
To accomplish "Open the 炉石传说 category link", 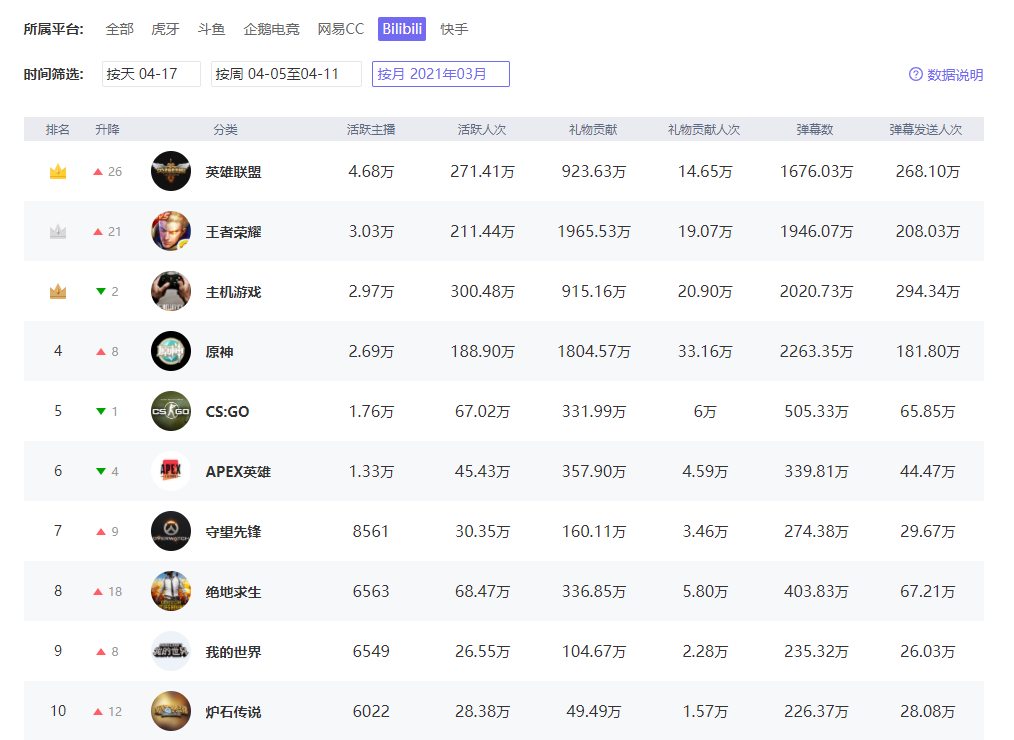I will (233, 712).
